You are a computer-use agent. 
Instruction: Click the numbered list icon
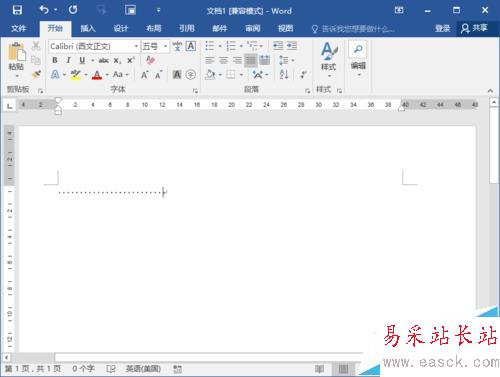231,46
